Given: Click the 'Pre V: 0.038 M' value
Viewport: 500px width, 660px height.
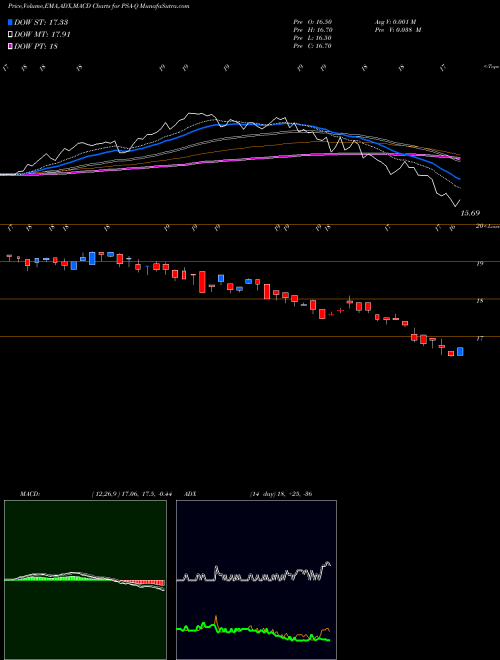Looking at the screenshot, I should click(397, 30).
